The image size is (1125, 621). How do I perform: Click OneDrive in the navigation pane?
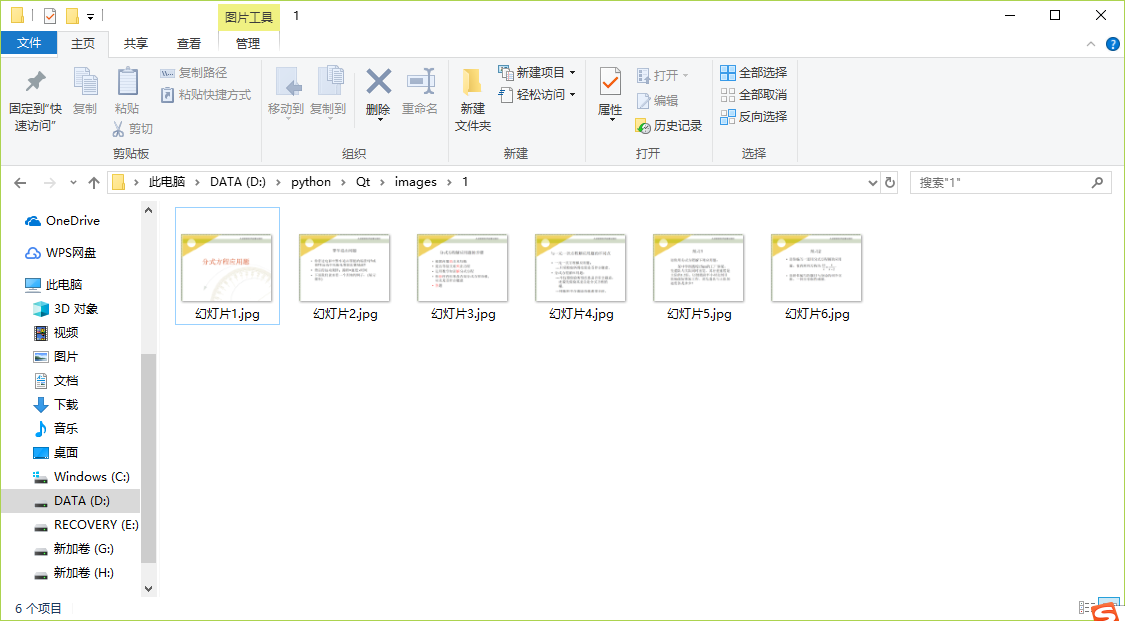pyautogui.click(x=64, y=220)
